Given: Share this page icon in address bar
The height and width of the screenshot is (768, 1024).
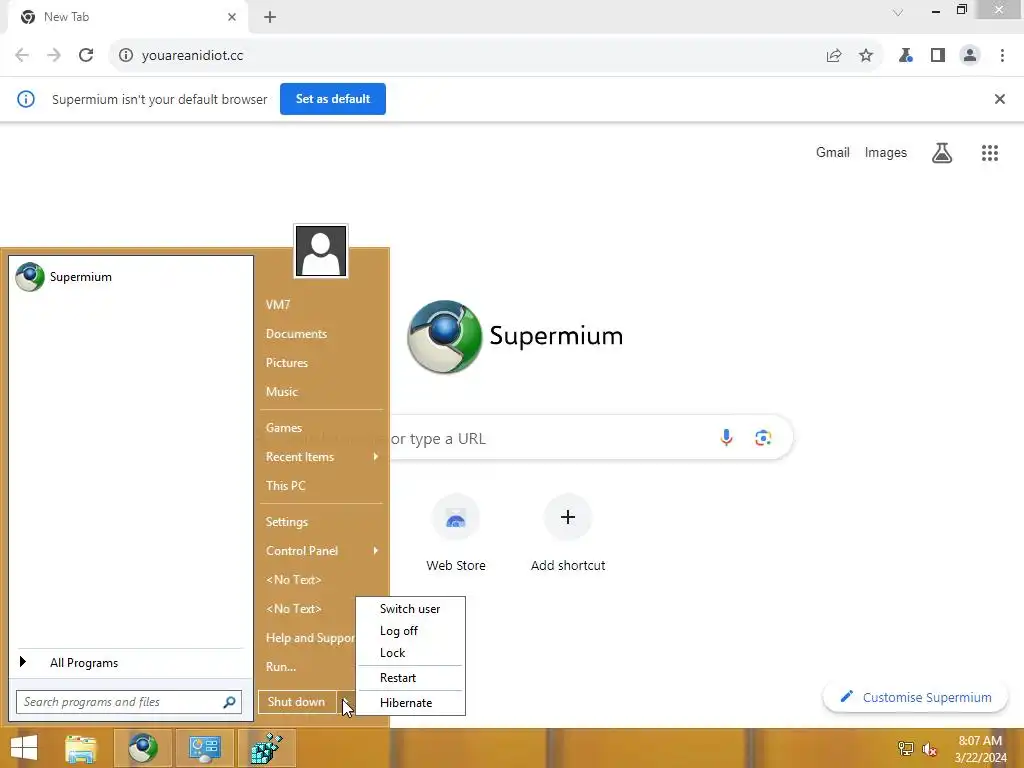Looking at the screenshot, I should 834,56.
